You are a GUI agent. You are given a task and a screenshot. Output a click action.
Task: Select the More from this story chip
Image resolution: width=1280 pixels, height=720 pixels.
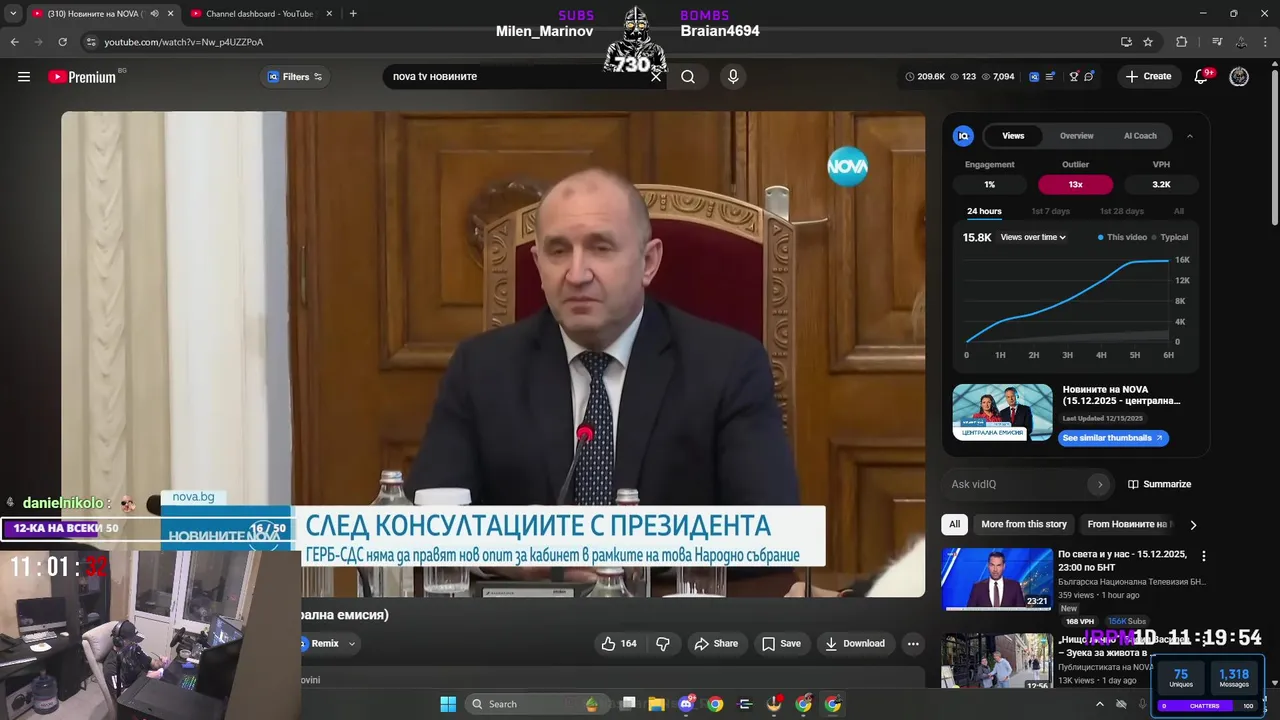(1024, 524)
